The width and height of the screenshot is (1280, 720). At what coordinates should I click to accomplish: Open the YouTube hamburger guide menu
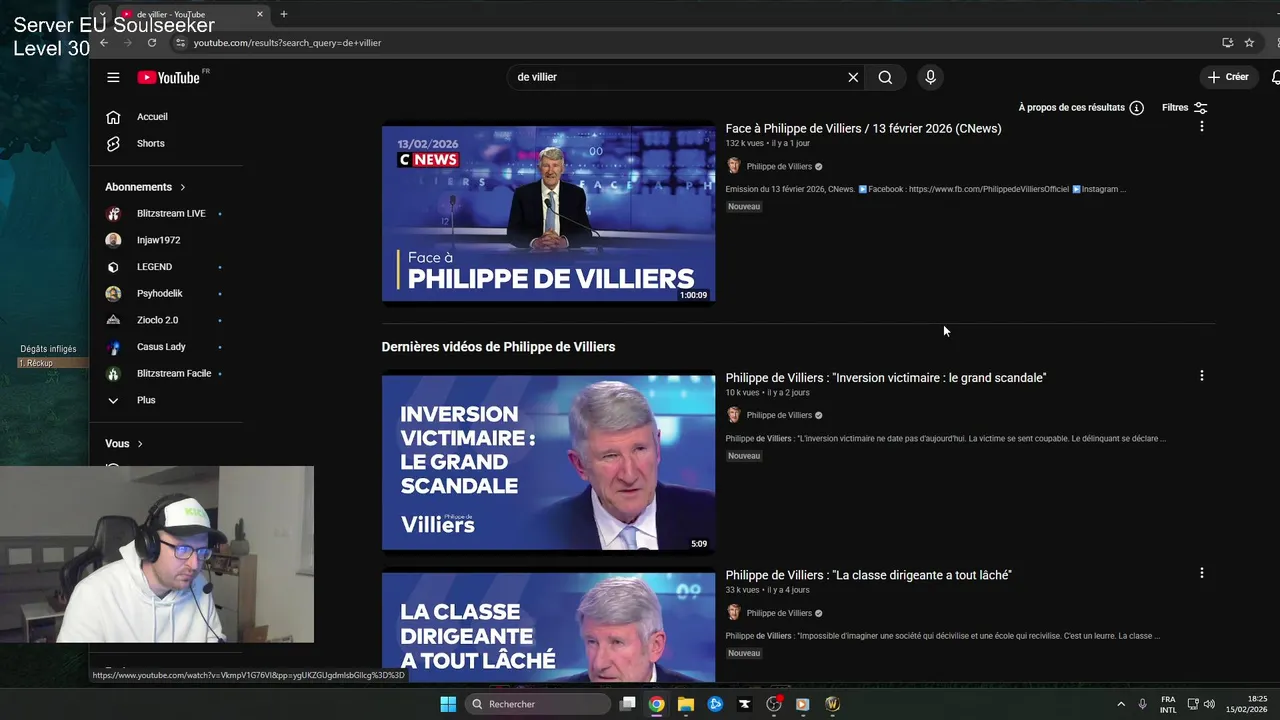[113, 77]
